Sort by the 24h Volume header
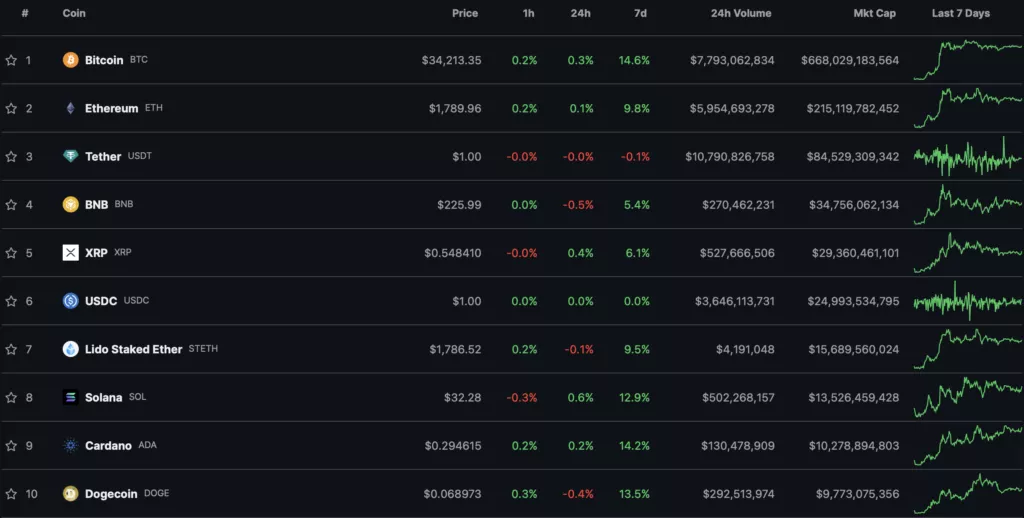The image size is (1024, 518). coord(741,13)
